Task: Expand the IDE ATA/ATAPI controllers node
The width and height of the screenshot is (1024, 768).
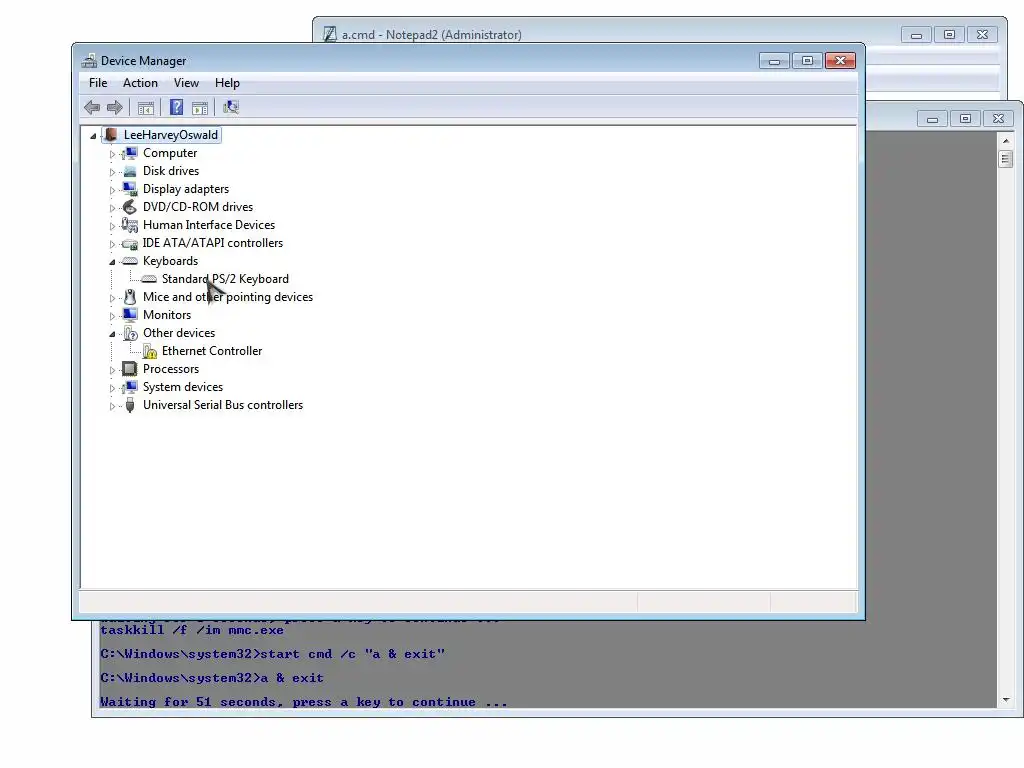Action: (112, 244)
